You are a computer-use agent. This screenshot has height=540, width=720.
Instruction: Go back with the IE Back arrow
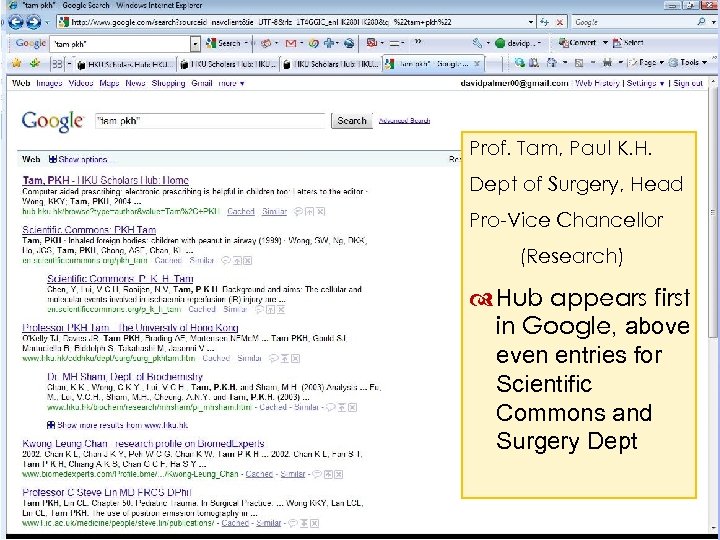15,22
